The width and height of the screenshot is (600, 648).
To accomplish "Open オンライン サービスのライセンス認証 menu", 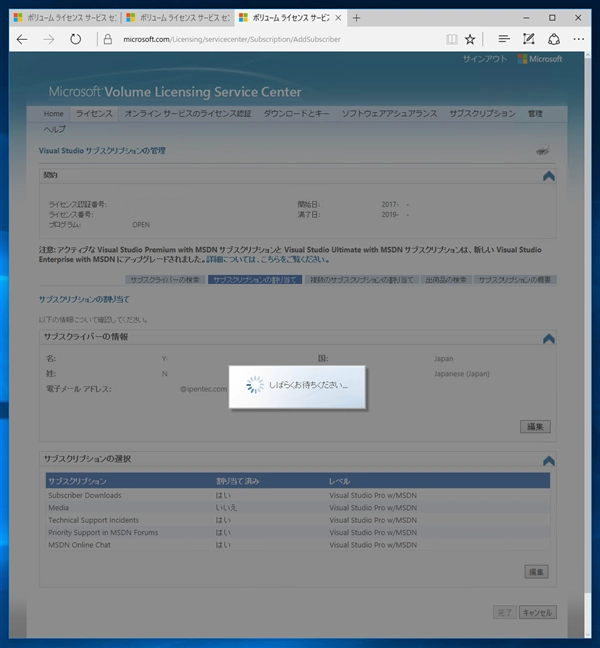I will click(x=188, y=114).
